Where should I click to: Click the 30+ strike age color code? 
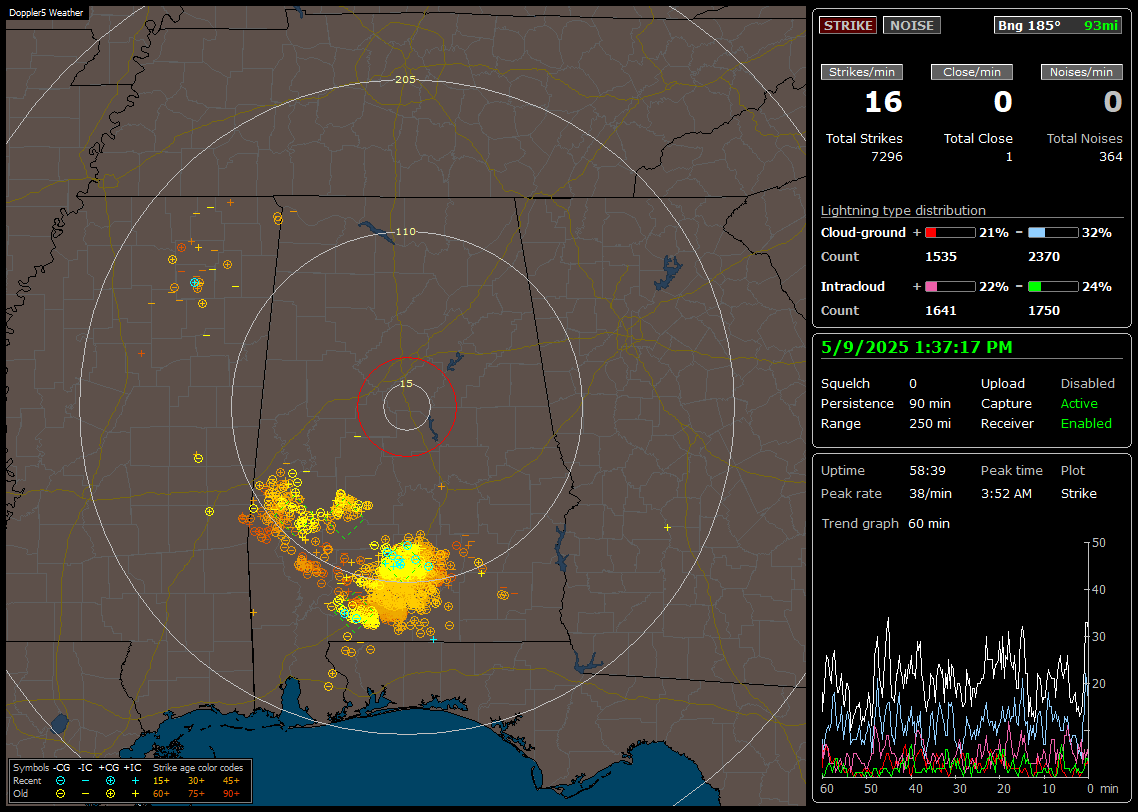click(196, 781)
